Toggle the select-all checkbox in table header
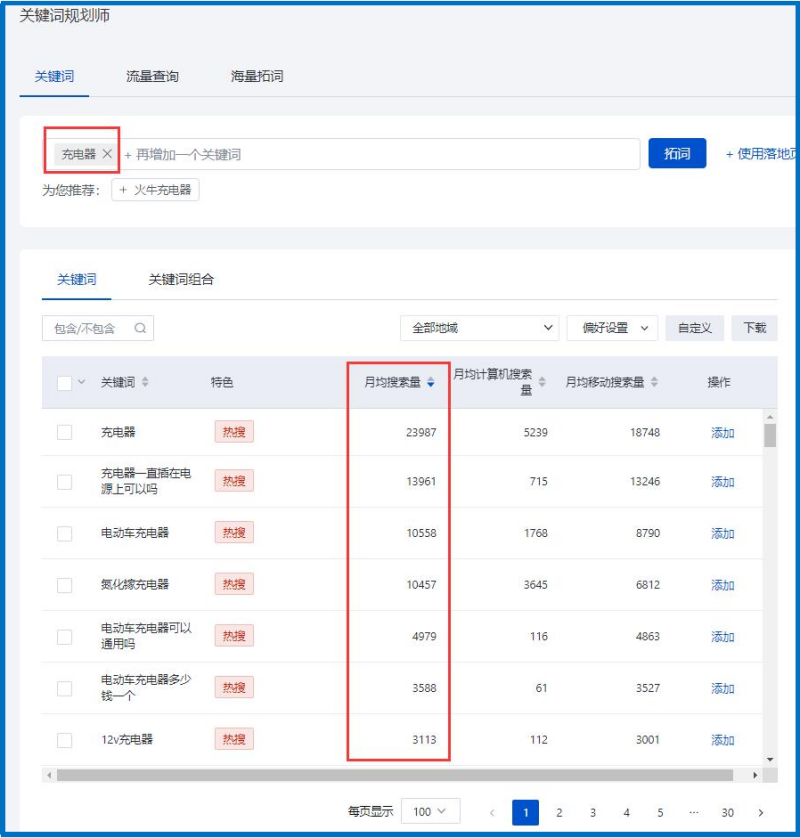 [65, 383]
